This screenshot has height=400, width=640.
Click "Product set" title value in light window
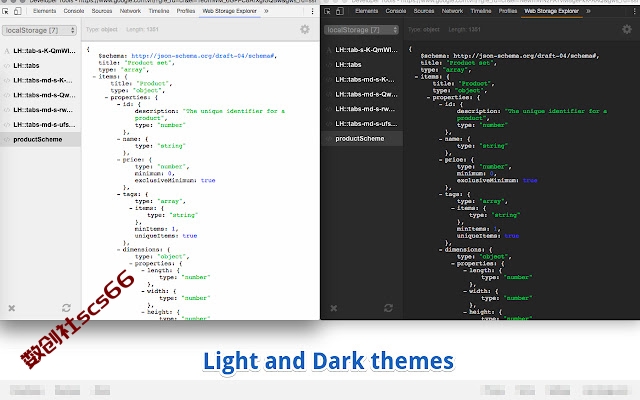click(x=149, y=63)
